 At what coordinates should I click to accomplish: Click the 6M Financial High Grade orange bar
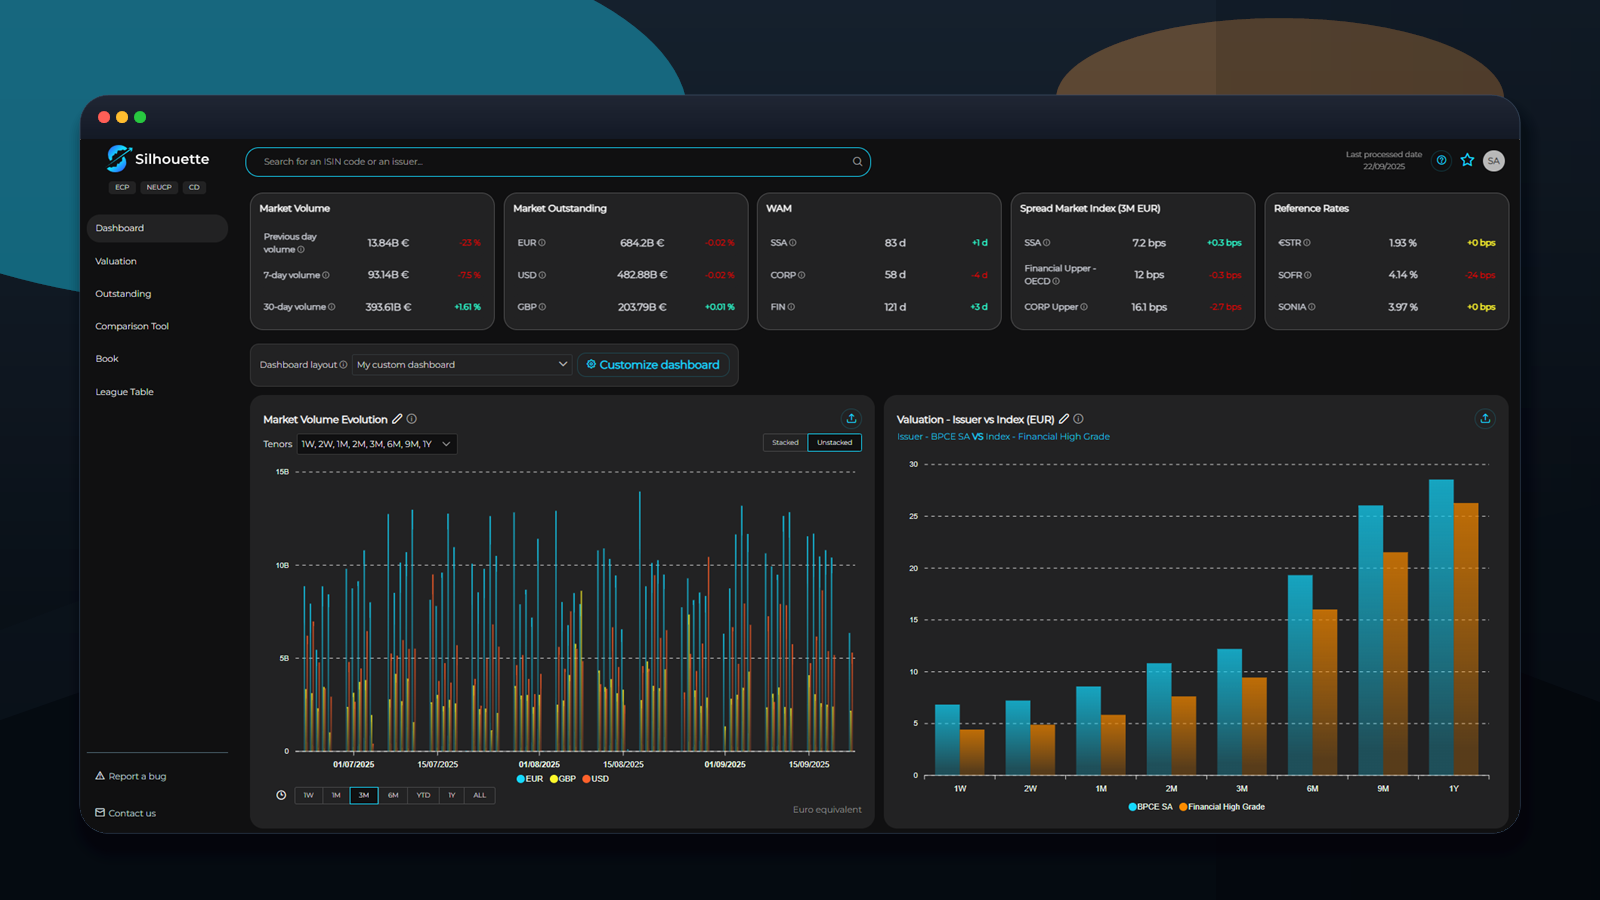pos(1325,692)
